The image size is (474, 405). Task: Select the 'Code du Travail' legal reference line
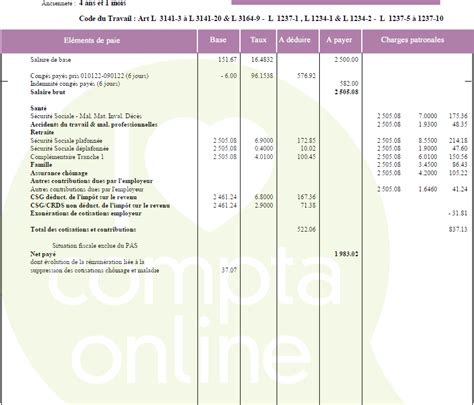[261, 18]
